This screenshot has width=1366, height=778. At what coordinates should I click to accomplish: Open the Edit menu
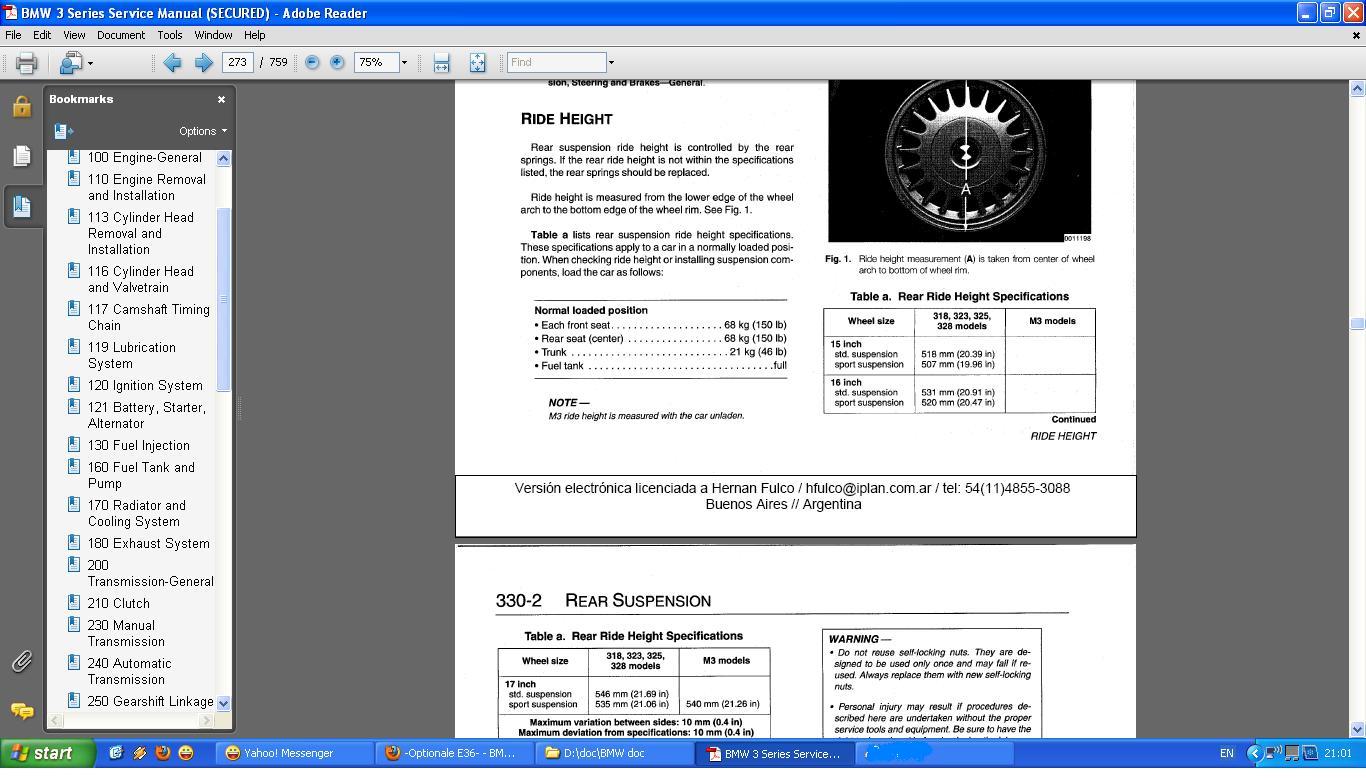click(42, 35)
